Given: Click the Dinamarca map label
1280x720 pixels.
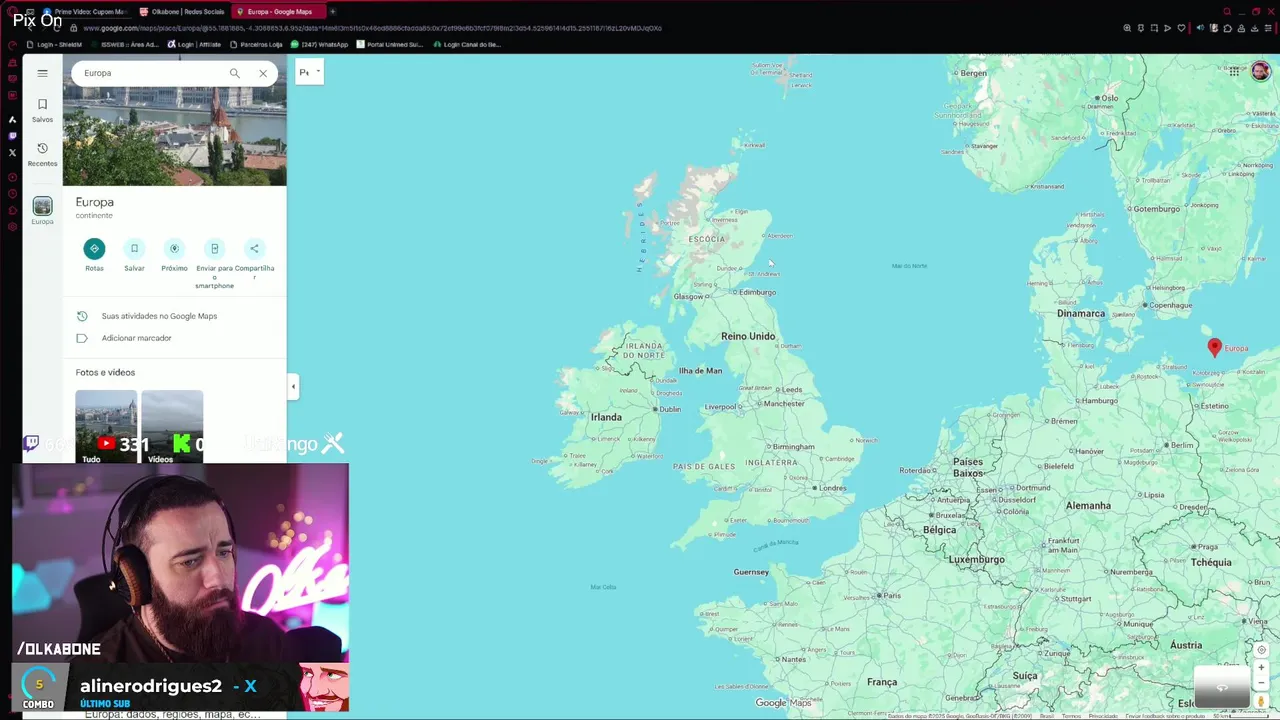Looking at the screenshot, I should tap(1081, 313).
